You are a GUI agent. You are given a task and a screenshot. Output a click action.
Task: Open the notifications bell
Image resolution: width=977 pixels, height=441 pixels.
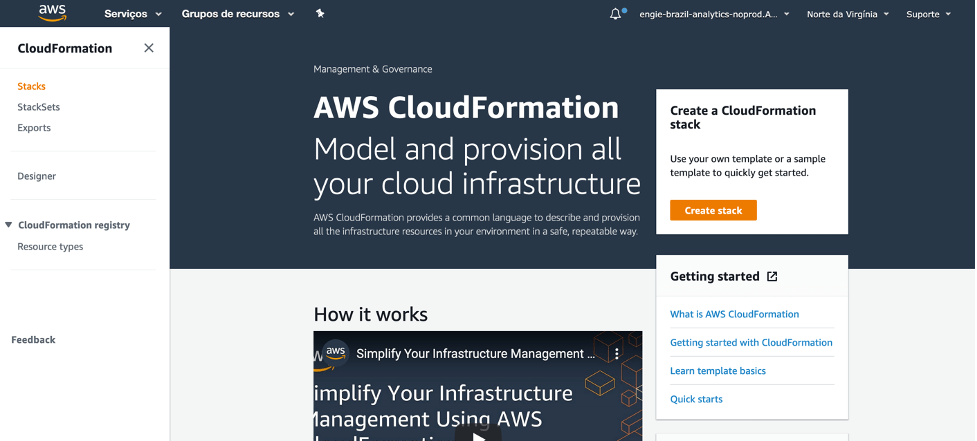click(x=616, y=14)
